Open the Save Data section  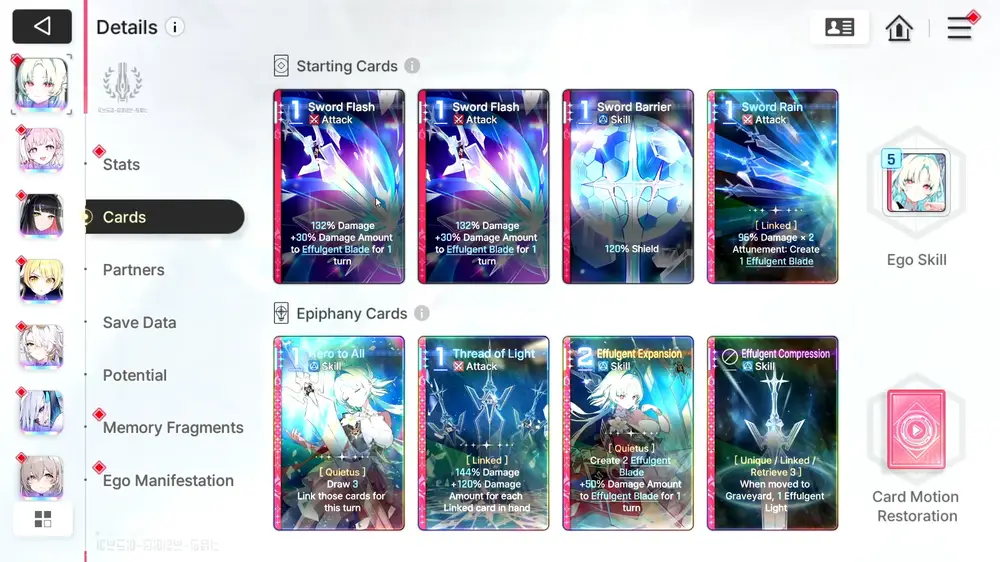click(139, 323)
